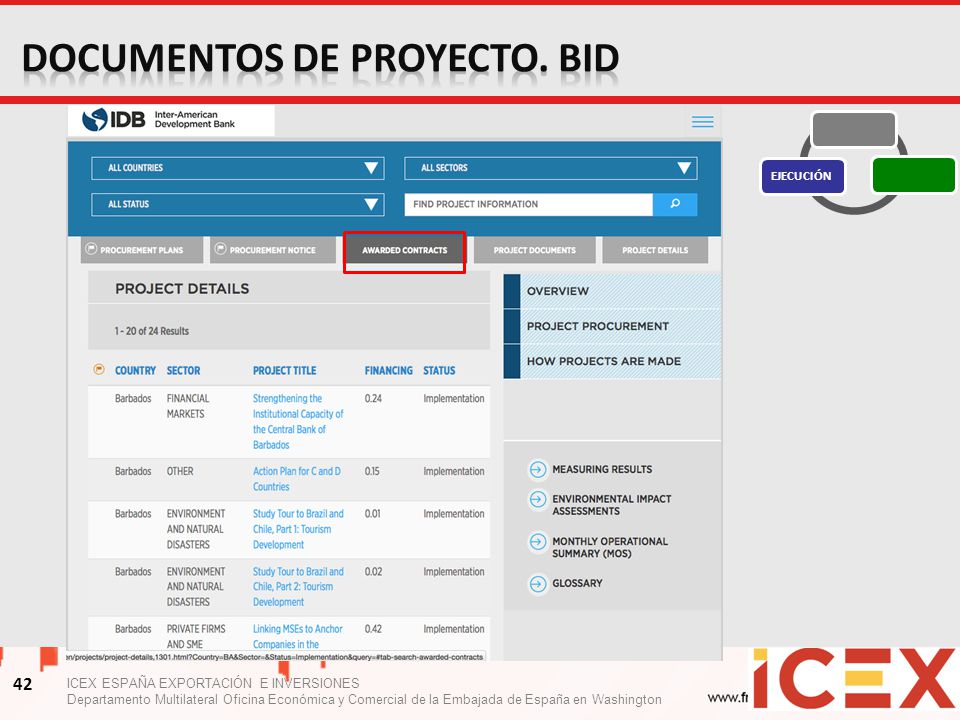Click the green box in the diagram
The image size is (960, 720).
(913, 175)
